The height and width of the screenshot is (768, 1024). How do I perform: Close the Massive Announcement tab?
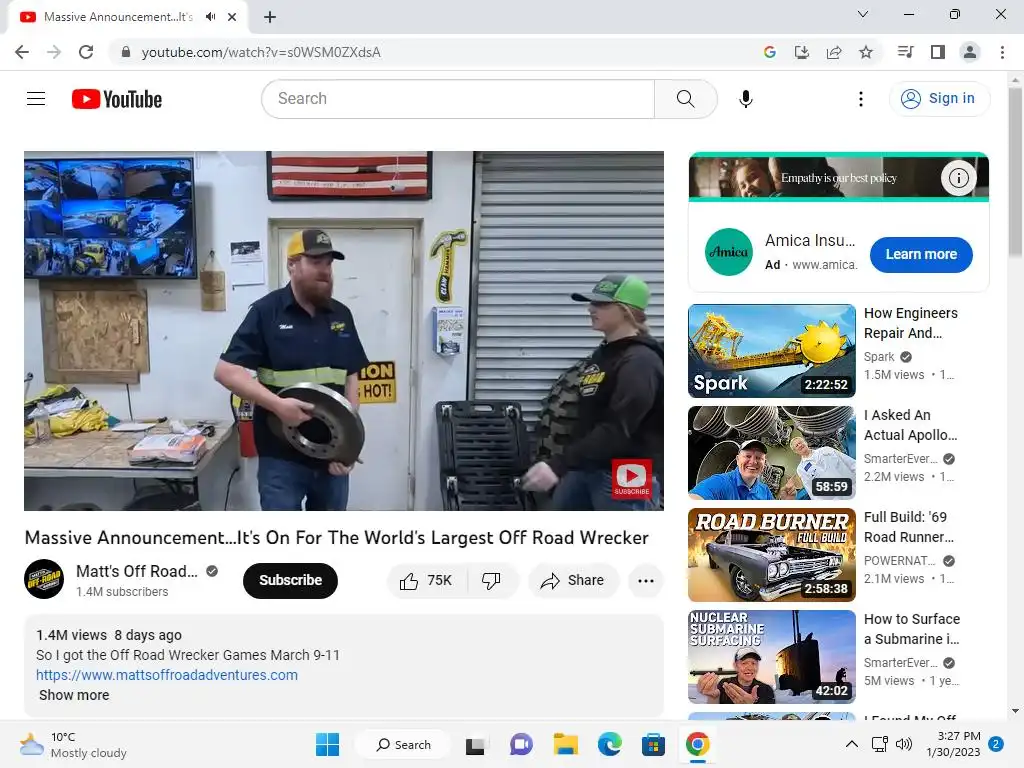[232, 17]
